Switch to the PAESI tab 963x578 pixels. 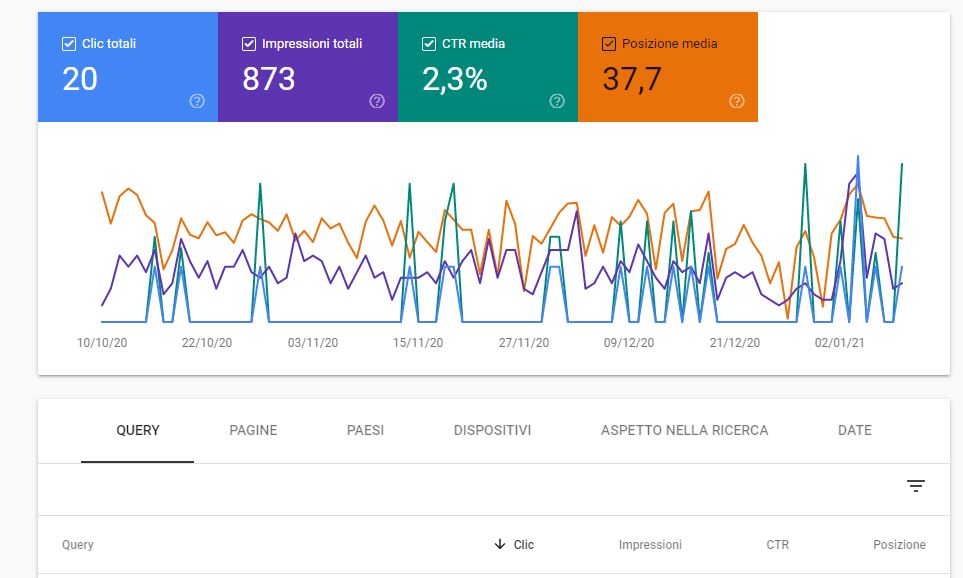(x=365, y=430)
